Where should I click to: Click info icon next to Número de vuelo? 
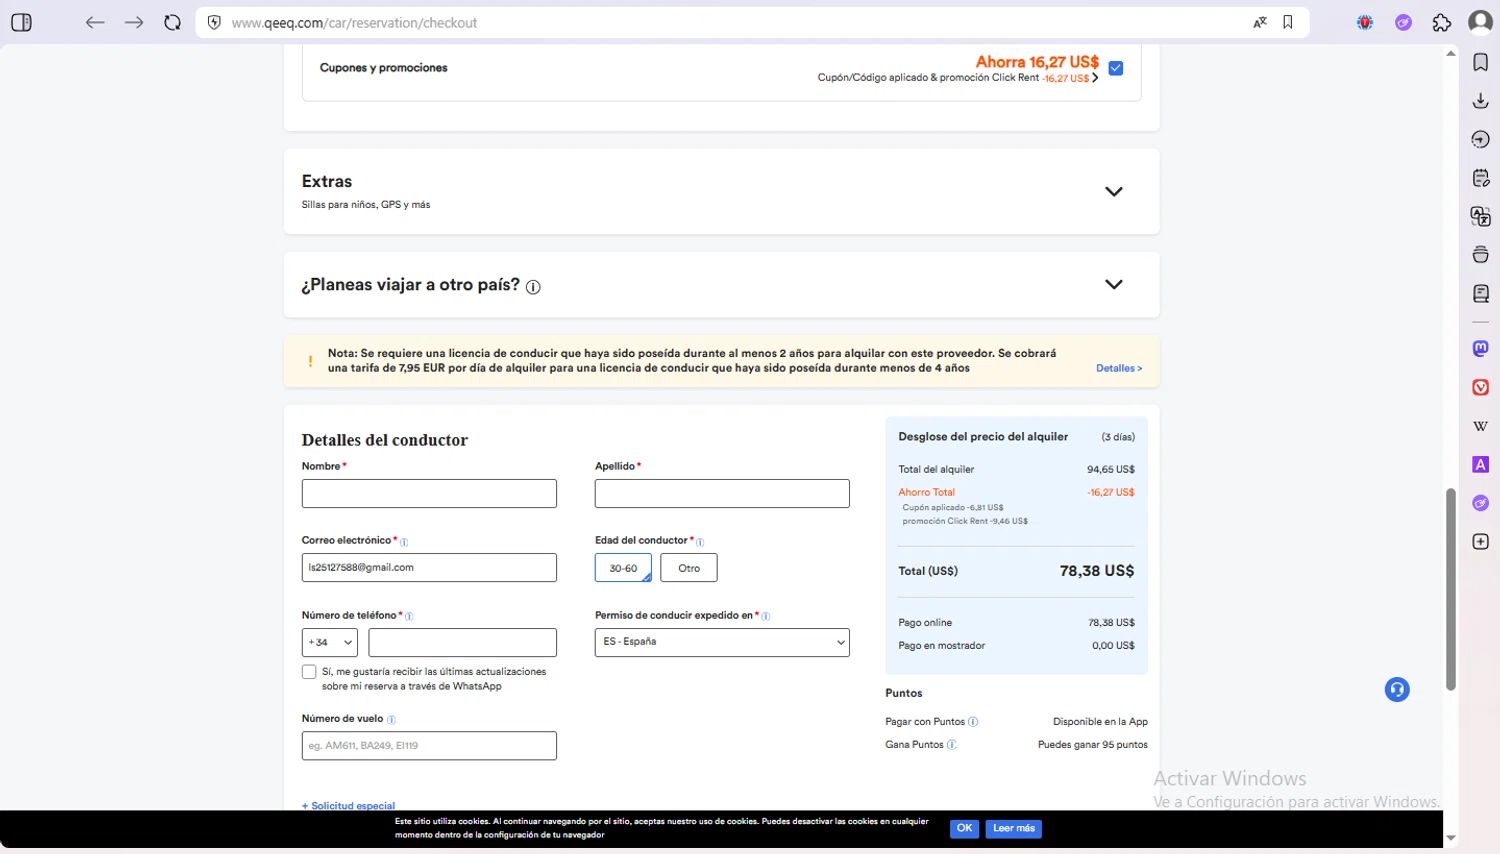click(x=391, y=719)
